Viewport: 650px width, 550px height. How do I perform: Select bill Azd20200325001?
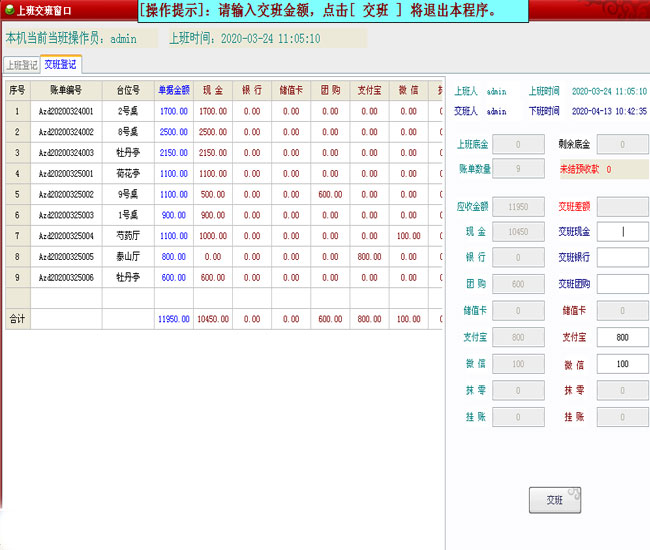(x=66, y=174)
